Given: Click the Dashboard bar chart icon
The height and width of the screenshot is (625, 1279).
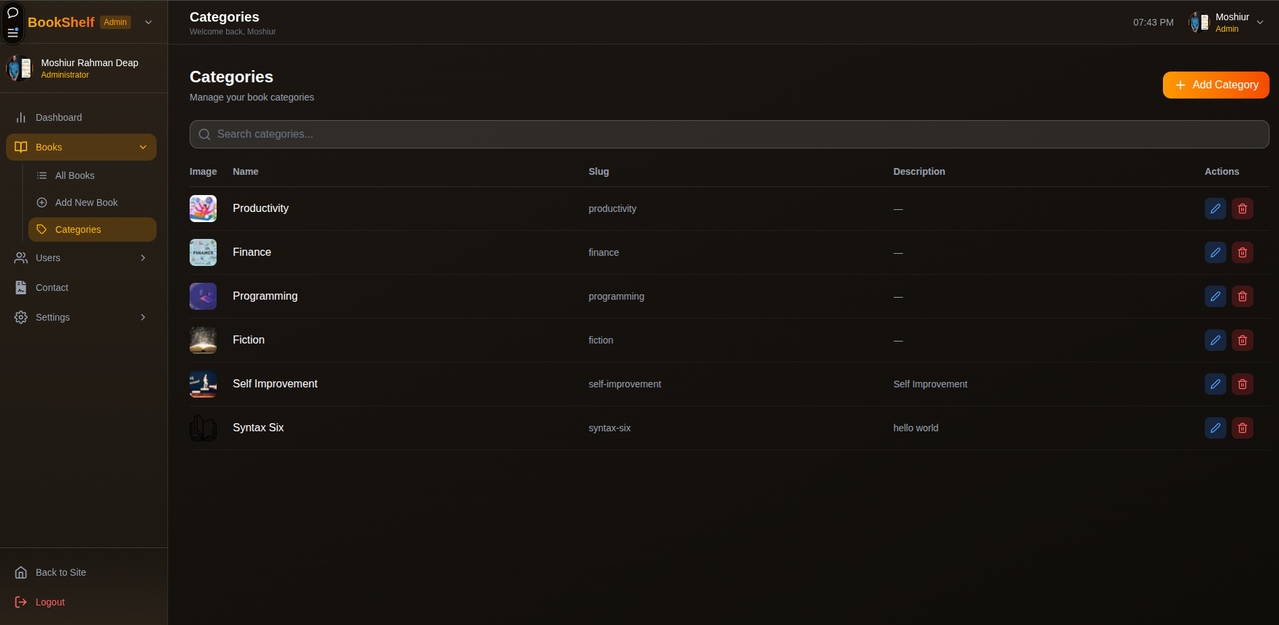Looking at the screenshot, I should pyautogui.click(x=21, y=117).
